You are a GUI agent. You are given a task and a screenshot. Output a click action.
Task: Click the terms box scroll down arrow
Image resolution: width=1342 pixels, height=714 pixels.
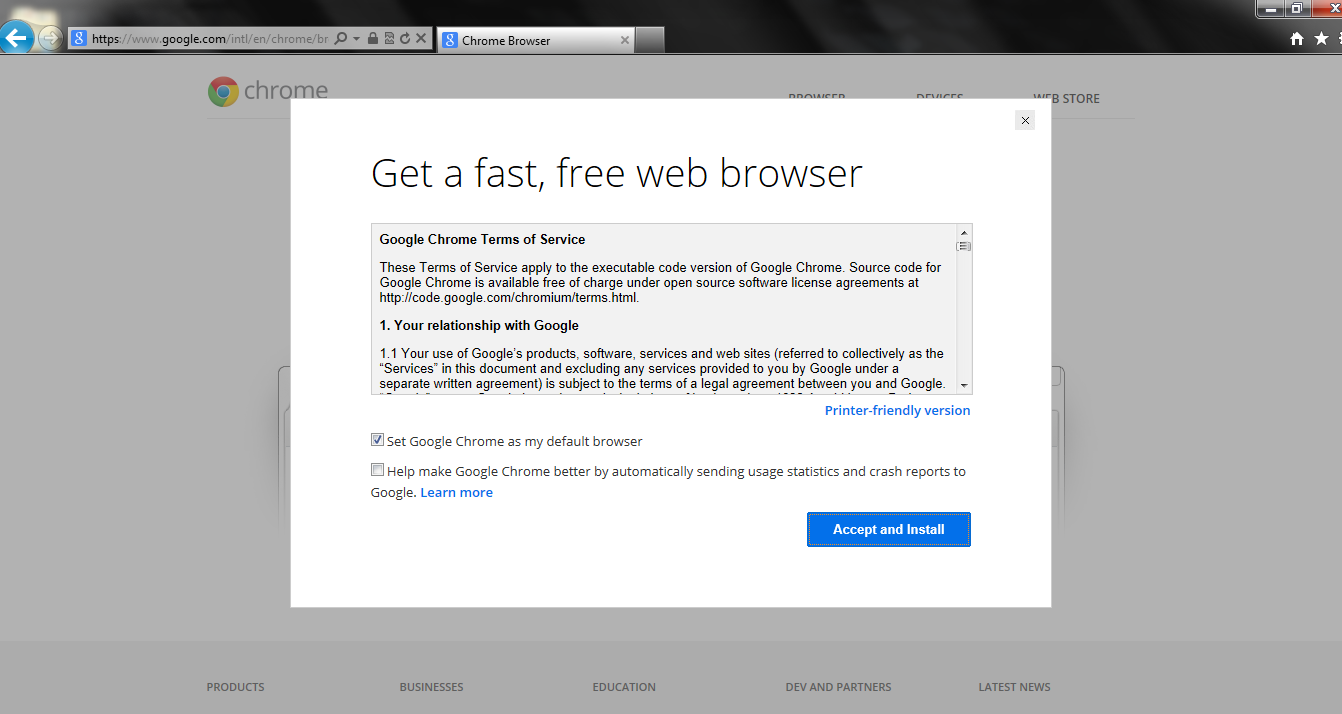click(964, 386)
